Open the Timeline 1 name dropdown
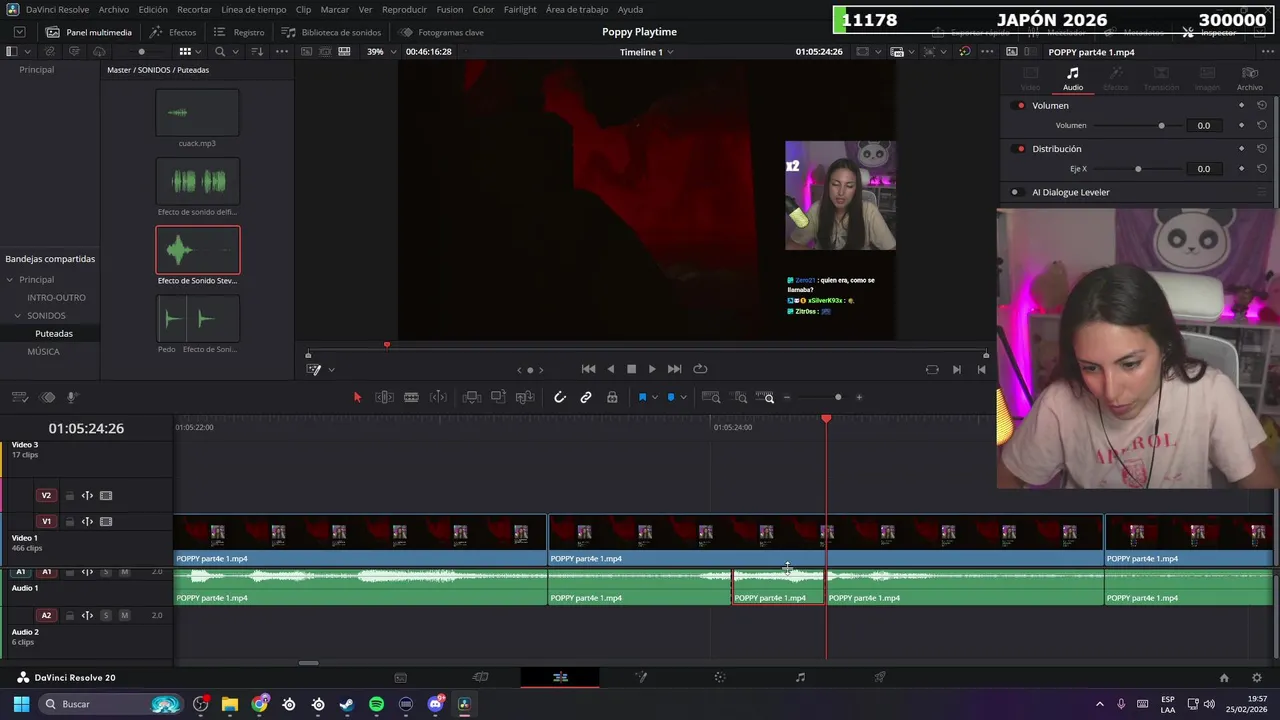 point(646,51)
